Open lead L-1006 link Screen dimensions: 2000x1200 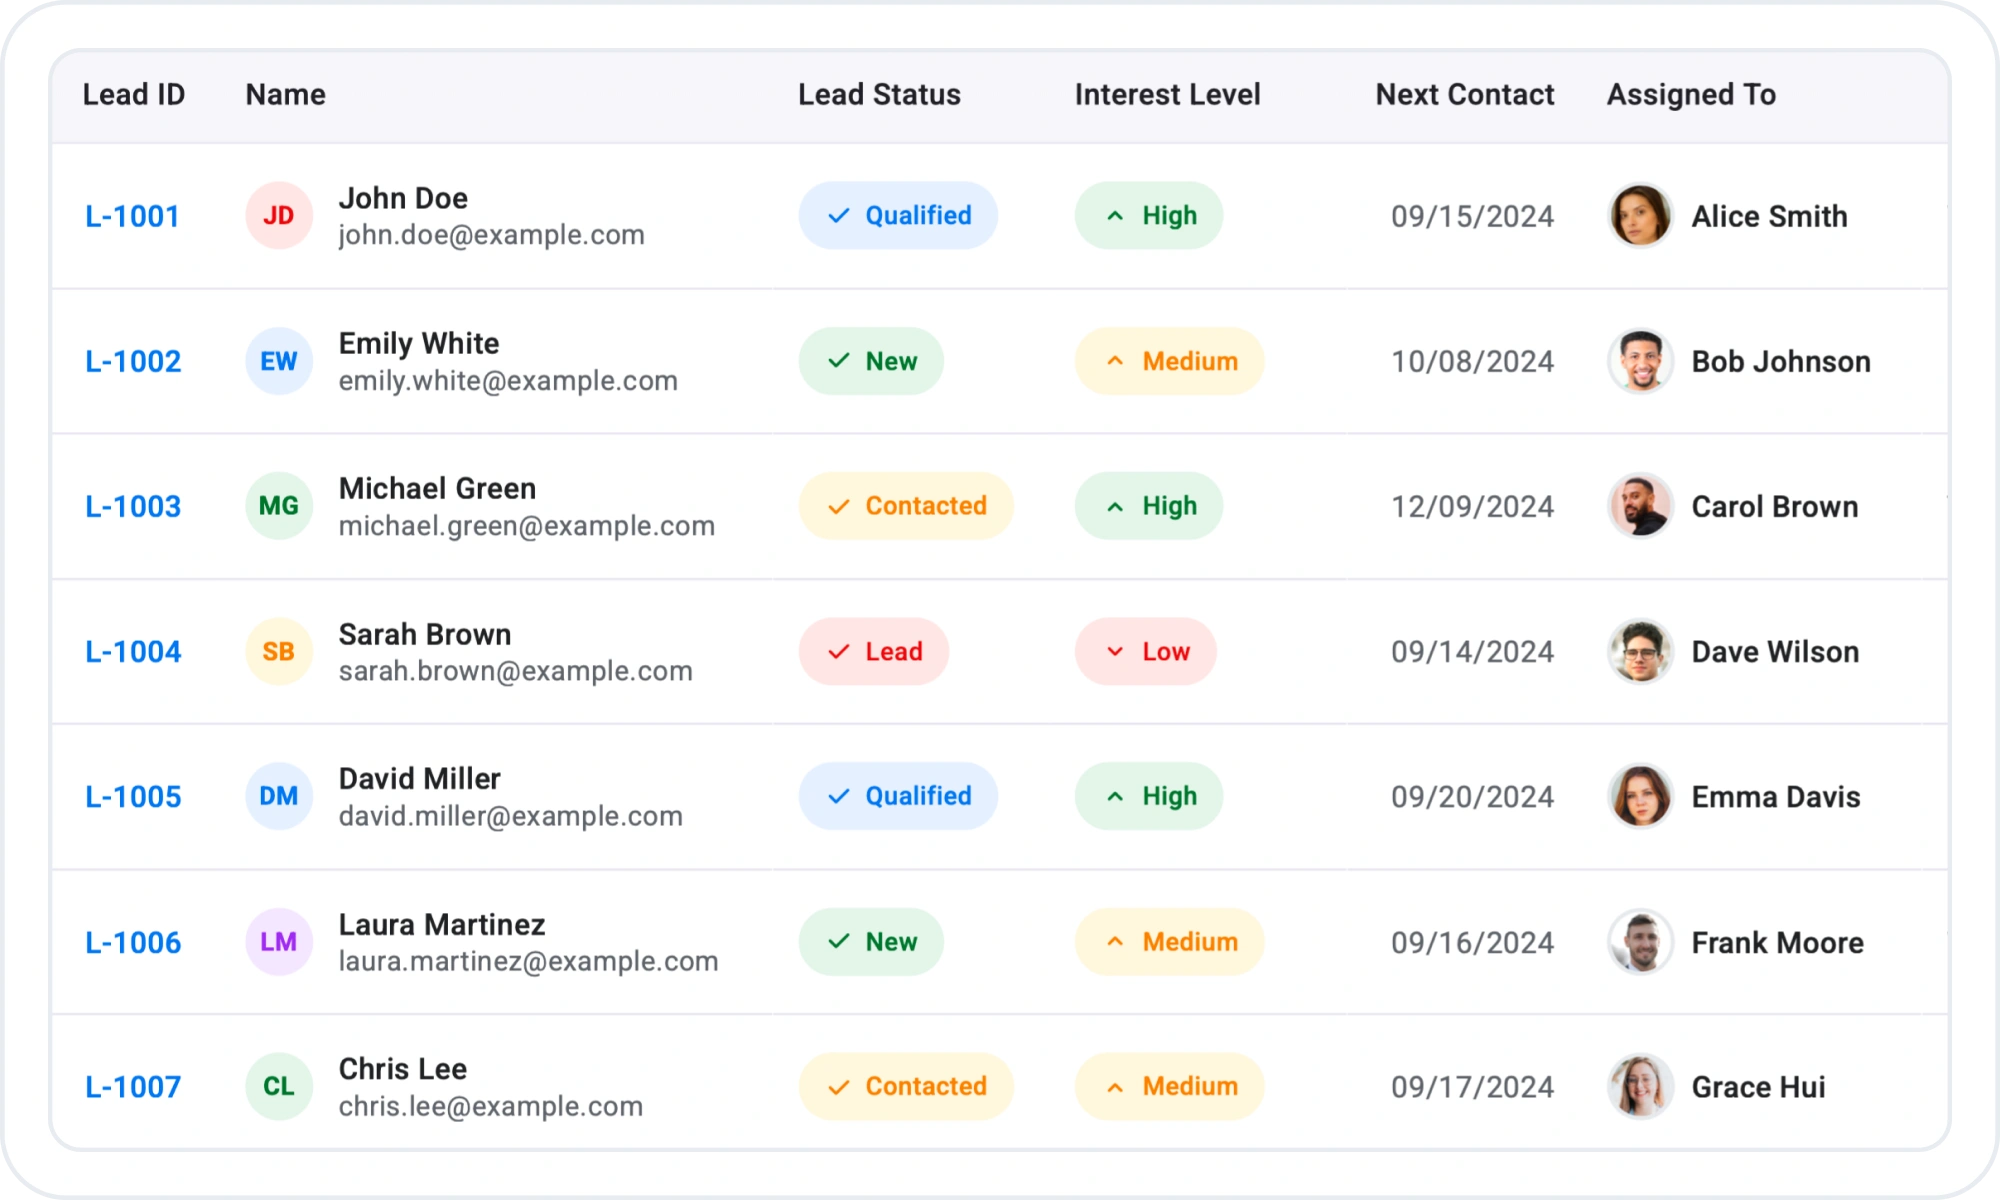pyautogui.click(x=133, y=942)
